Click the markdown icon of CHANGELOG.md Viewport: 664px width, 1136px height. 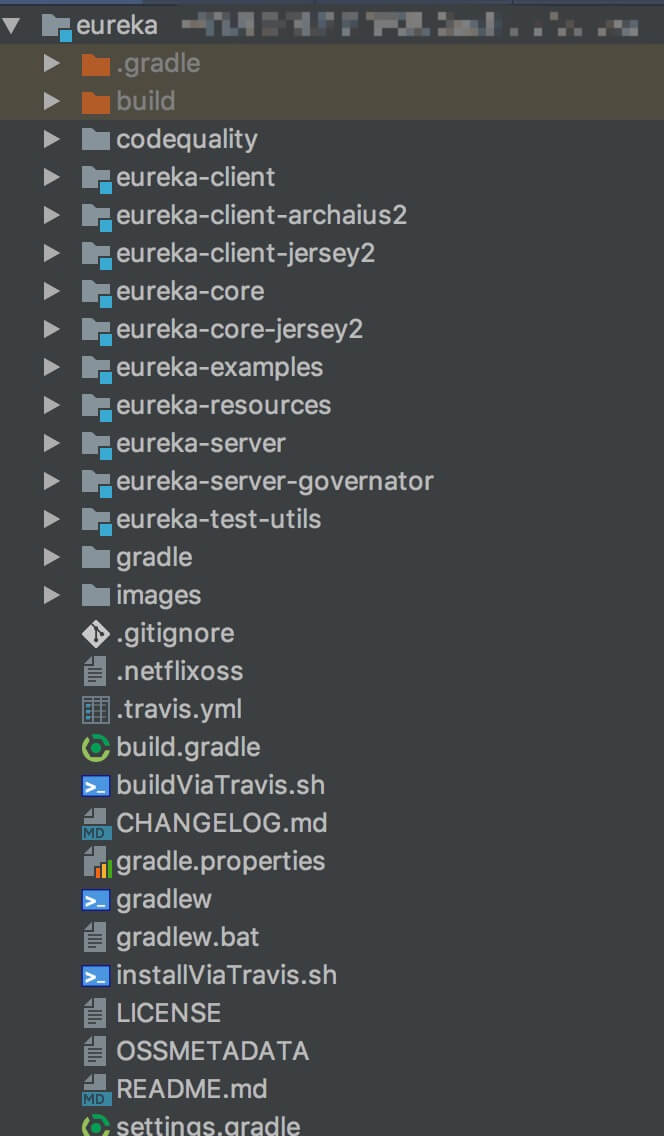click(95, 824)
